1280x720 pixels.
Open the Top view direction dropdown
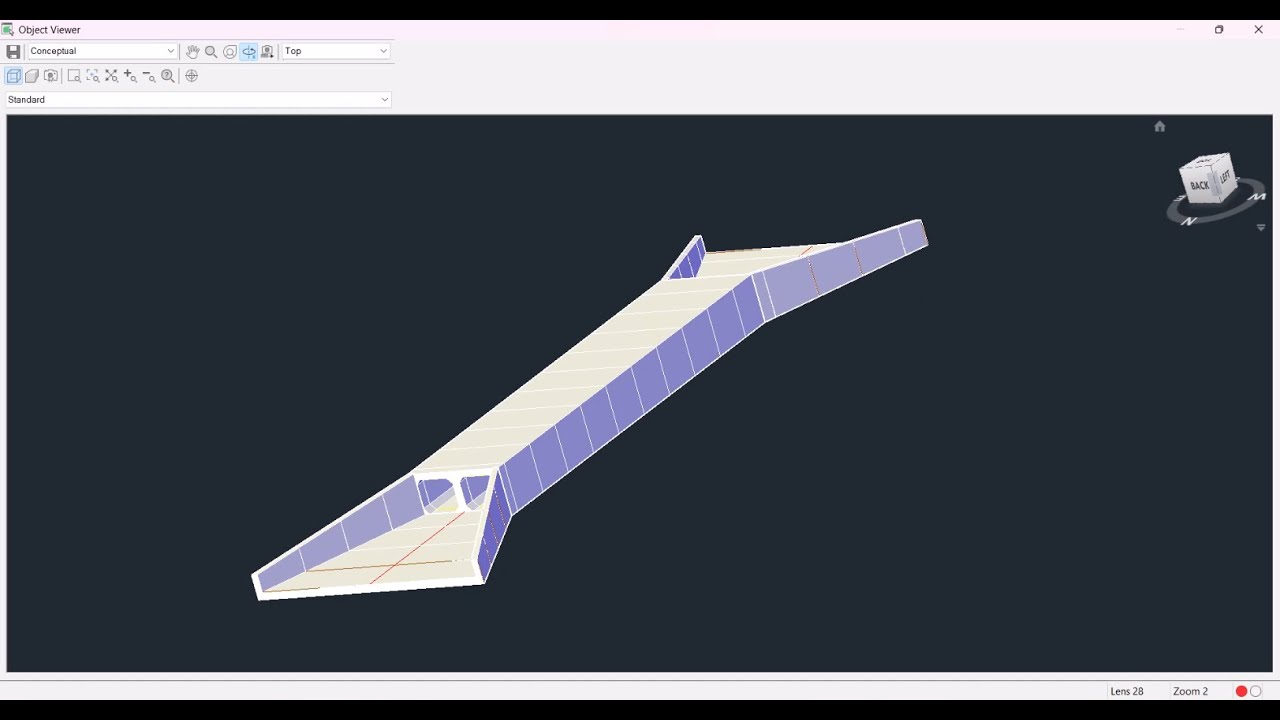pyautogui.click(x=336, y=51)
